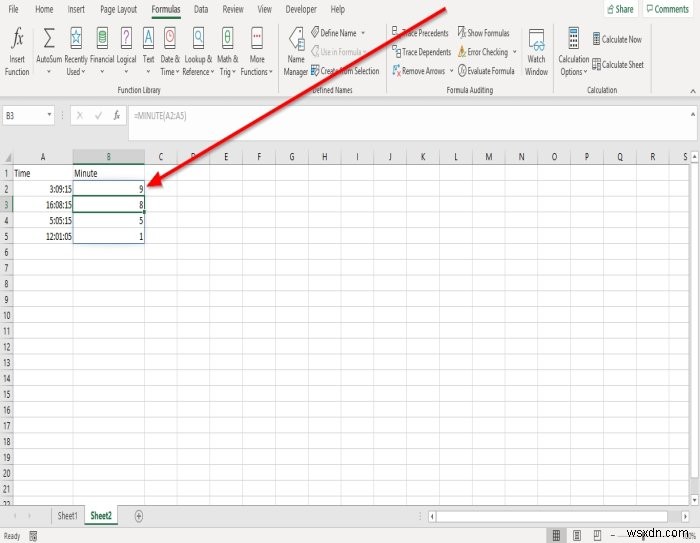Switch to Sheet1 tab
Image resolution: width=700 pixels, height=543 pixels.
pyautogui.click(x=67, y=516)
